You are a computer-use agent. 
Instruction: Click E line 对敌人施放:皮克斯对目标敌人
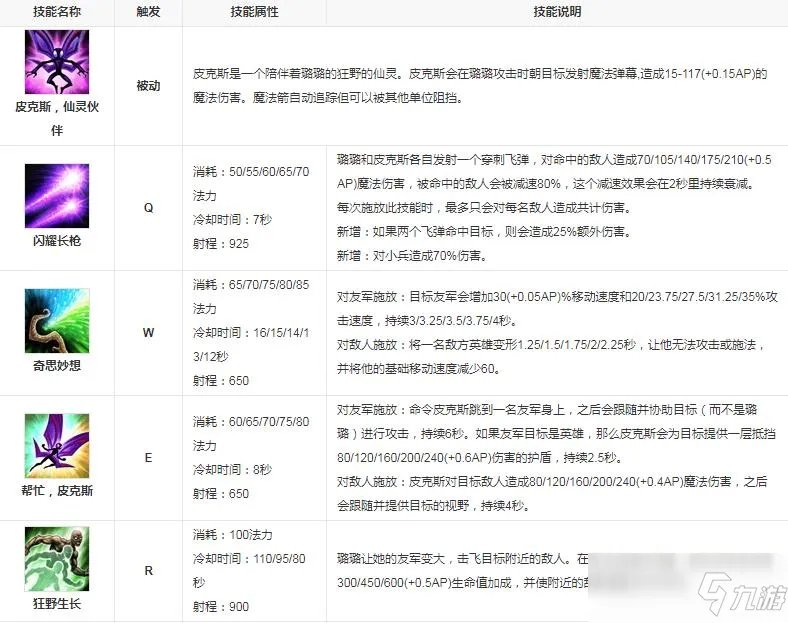(x=552, y=482)
